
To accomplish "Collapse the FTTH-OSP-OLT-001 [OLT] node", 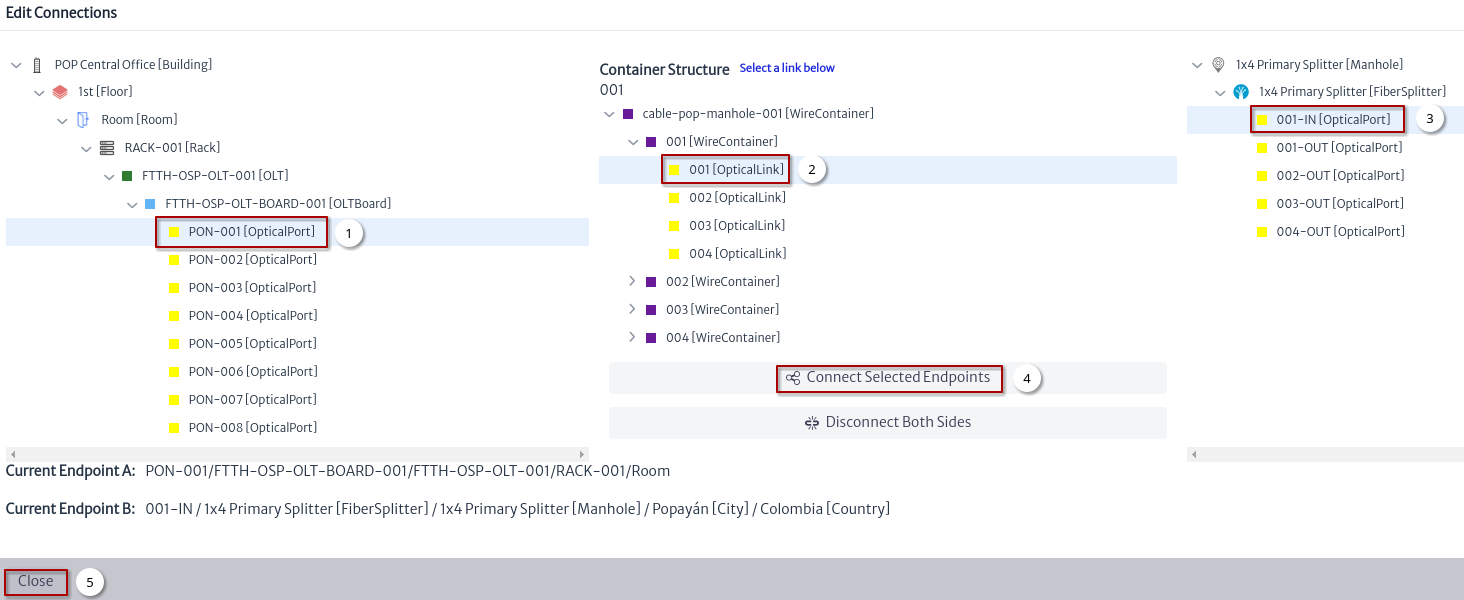I will tap(109, 176).
